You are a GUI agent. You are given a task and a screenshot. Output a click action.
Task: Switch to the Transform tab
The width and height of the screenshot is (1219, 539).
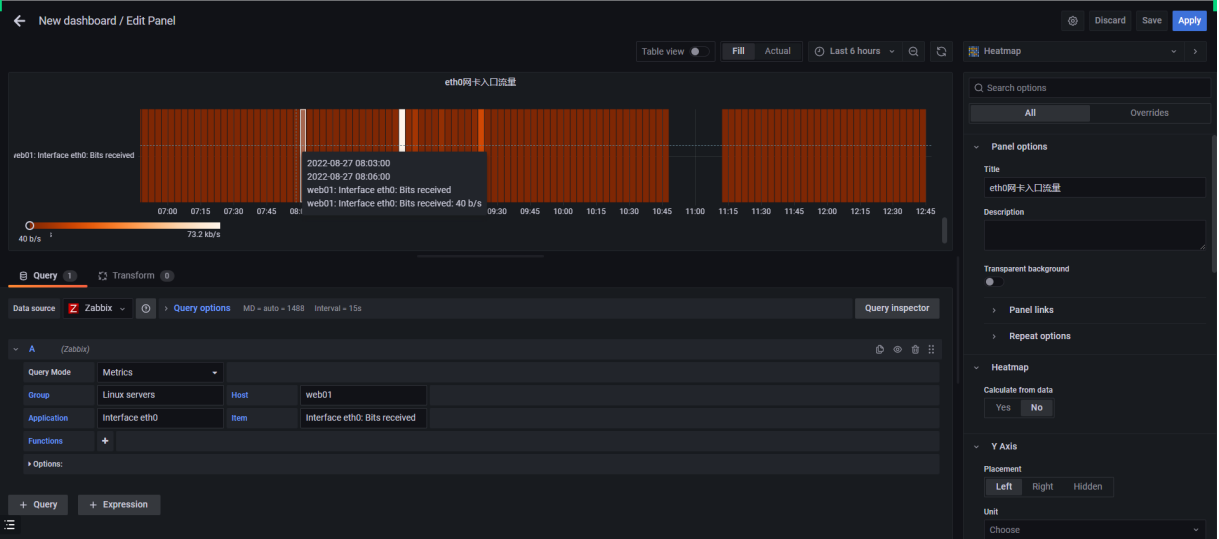[136, 275]
